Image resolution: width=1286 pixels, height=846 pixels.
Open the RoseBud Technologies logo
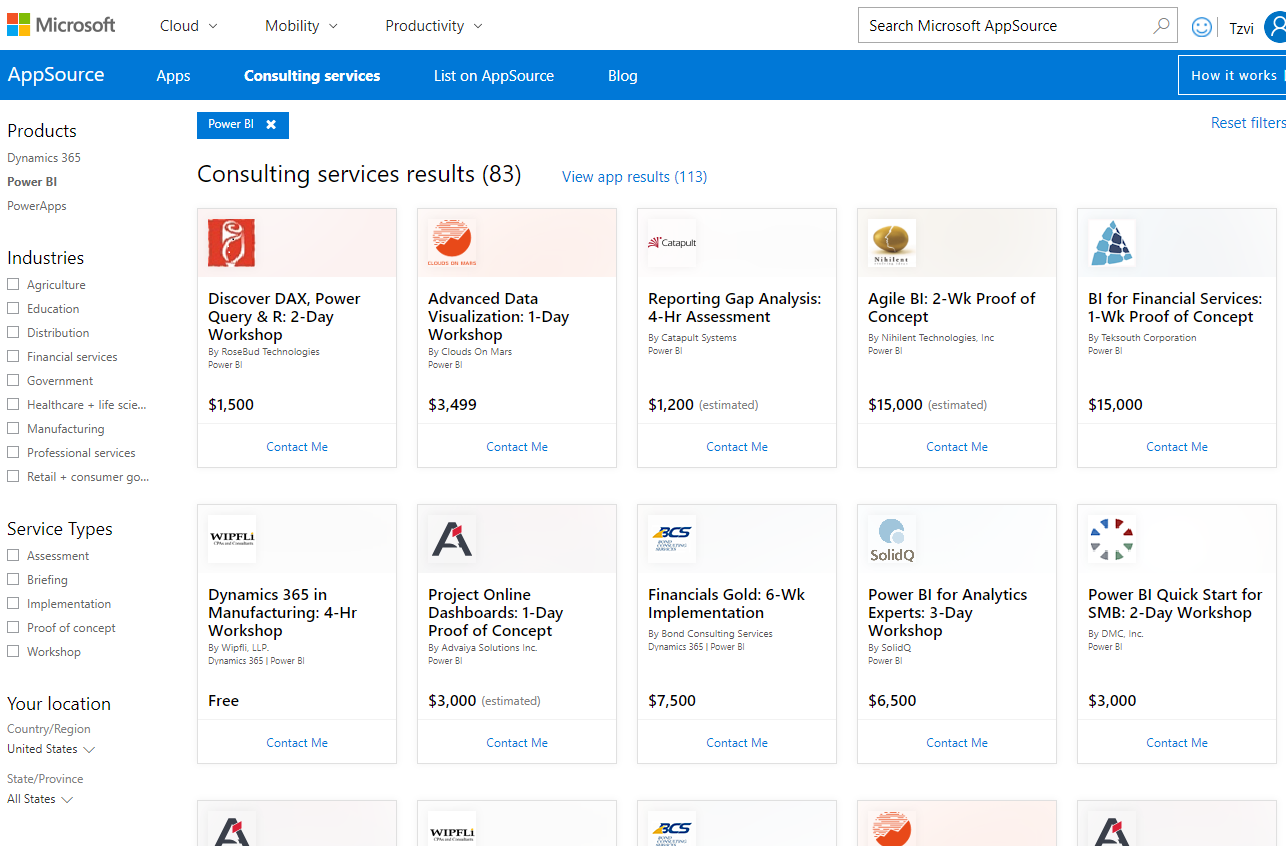[x=232, y=243]
